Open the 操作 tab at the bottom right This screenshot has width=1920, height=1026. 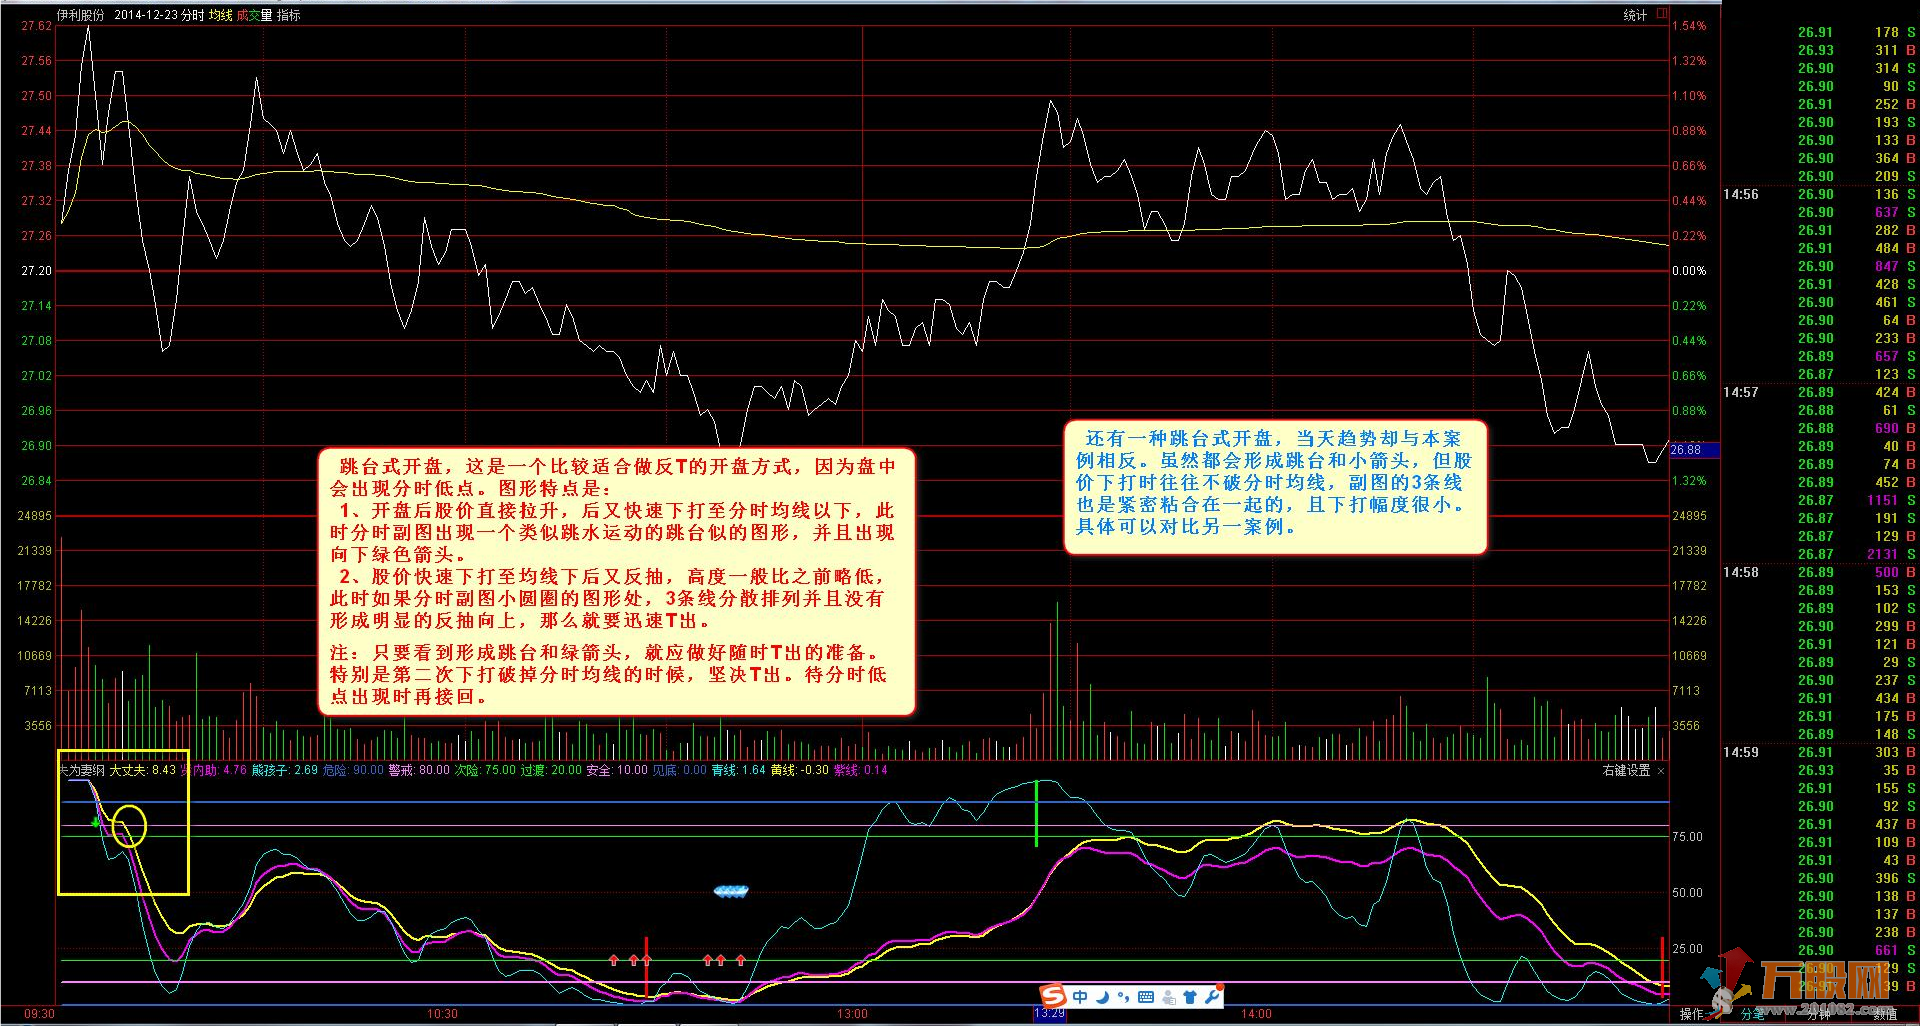pyautogui.click(x=1691, y=1014)
